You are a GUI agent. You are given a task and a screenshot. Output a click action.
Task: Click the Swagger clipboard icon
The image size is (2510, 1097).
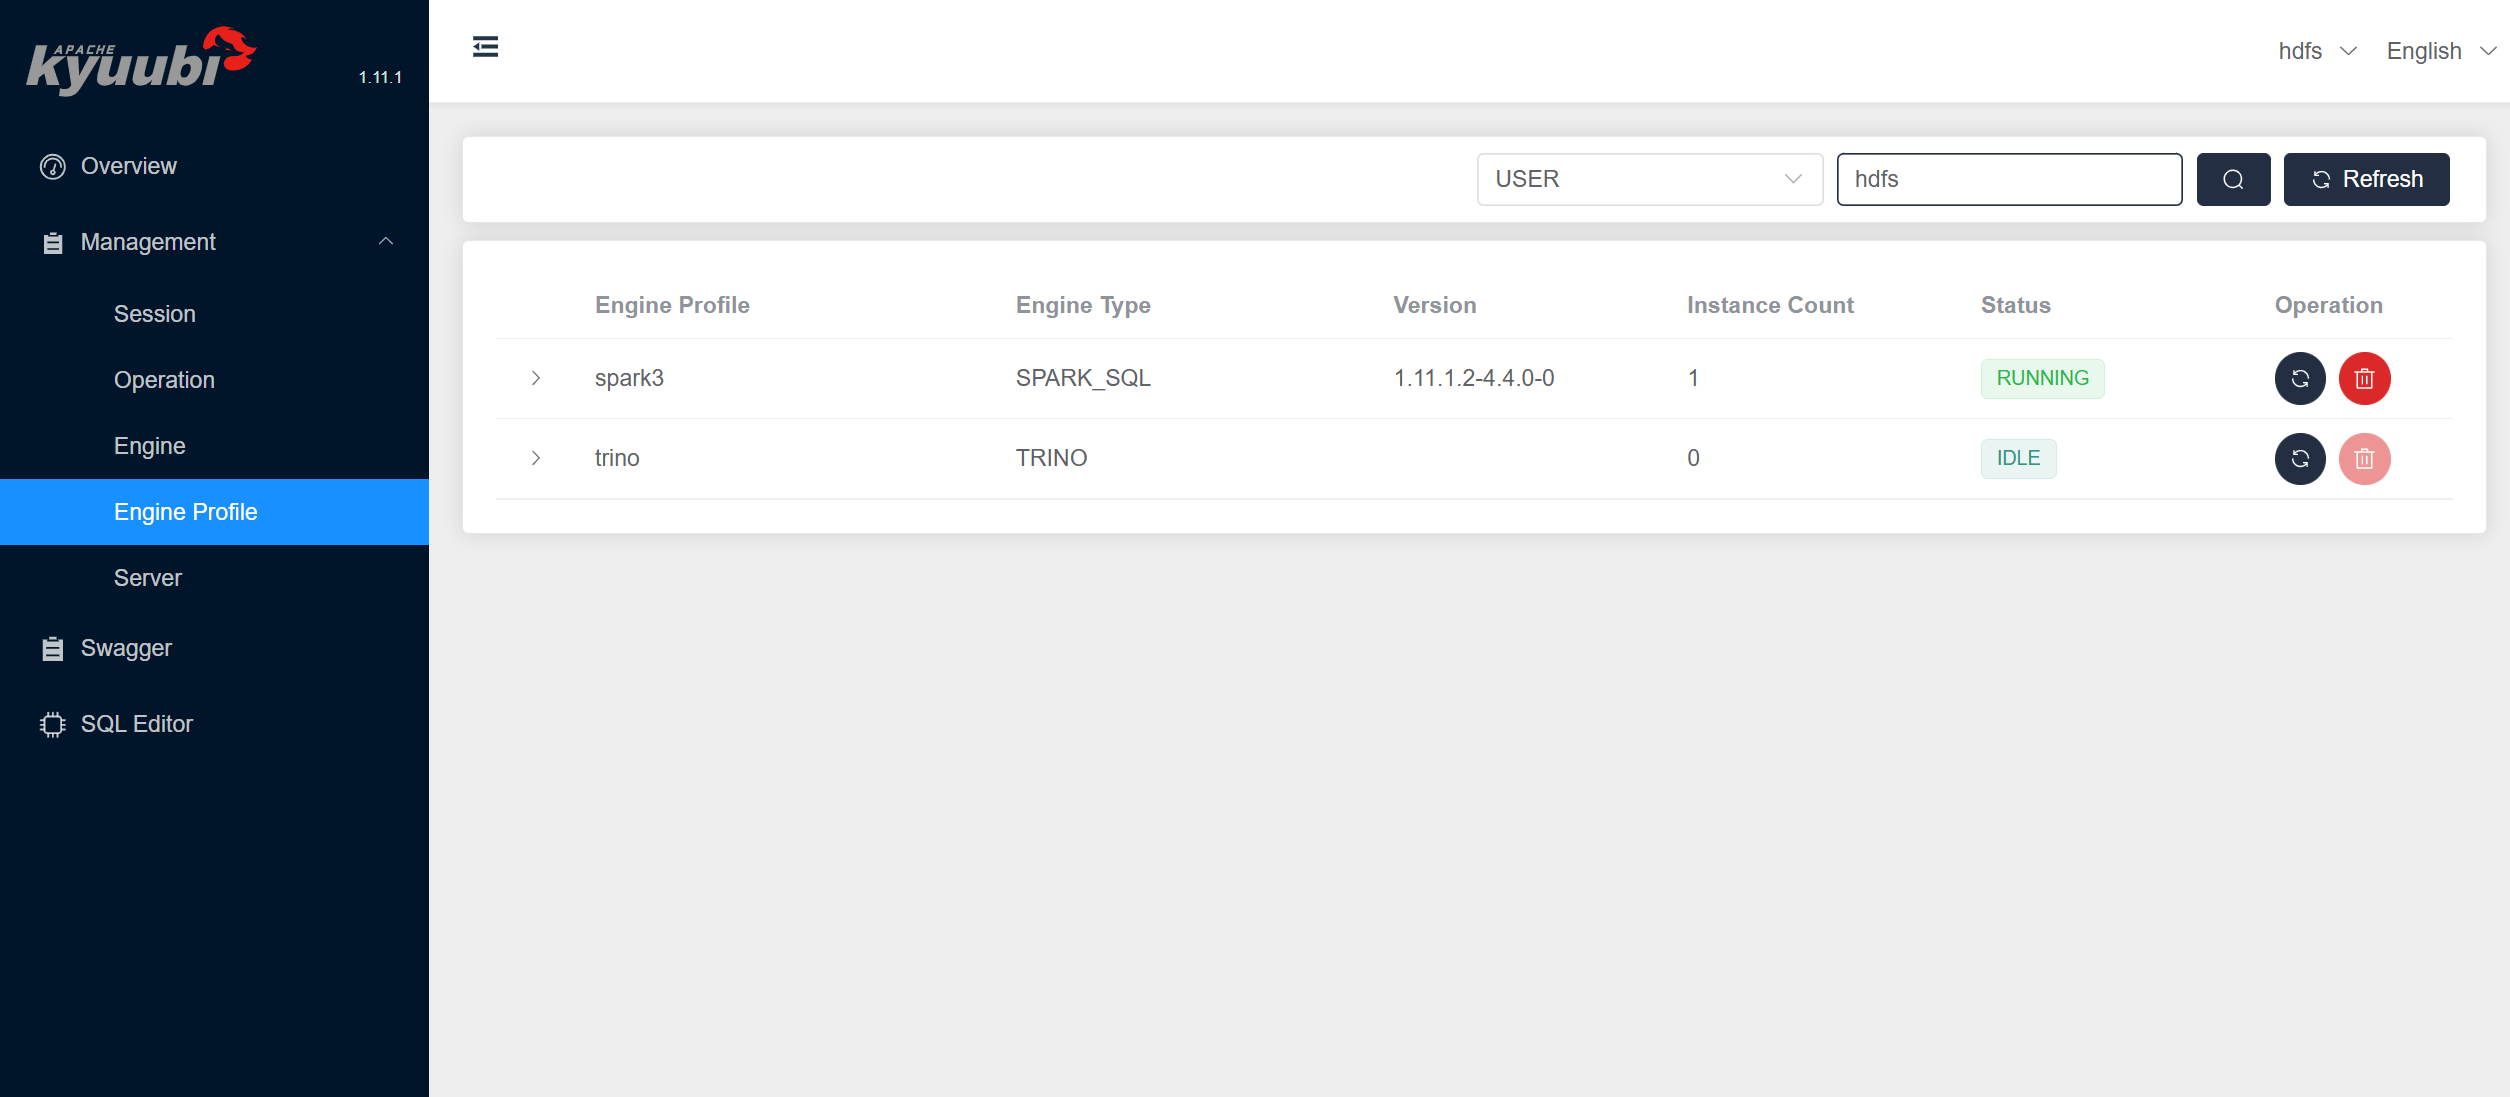click(x=53, y=648)
